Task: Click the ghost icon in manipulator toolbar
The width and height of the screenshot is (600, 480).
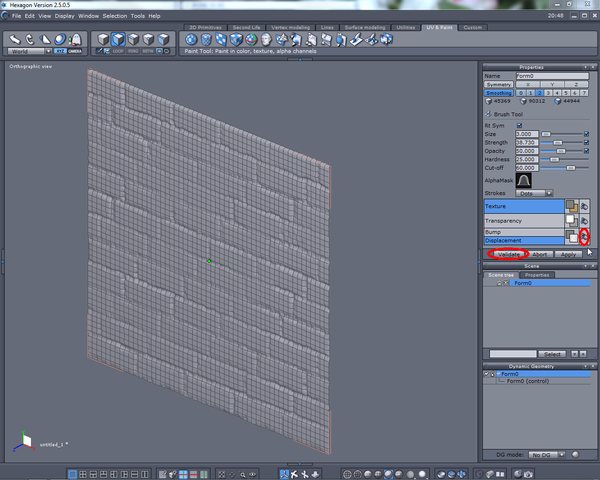Action: pos(76,39)
